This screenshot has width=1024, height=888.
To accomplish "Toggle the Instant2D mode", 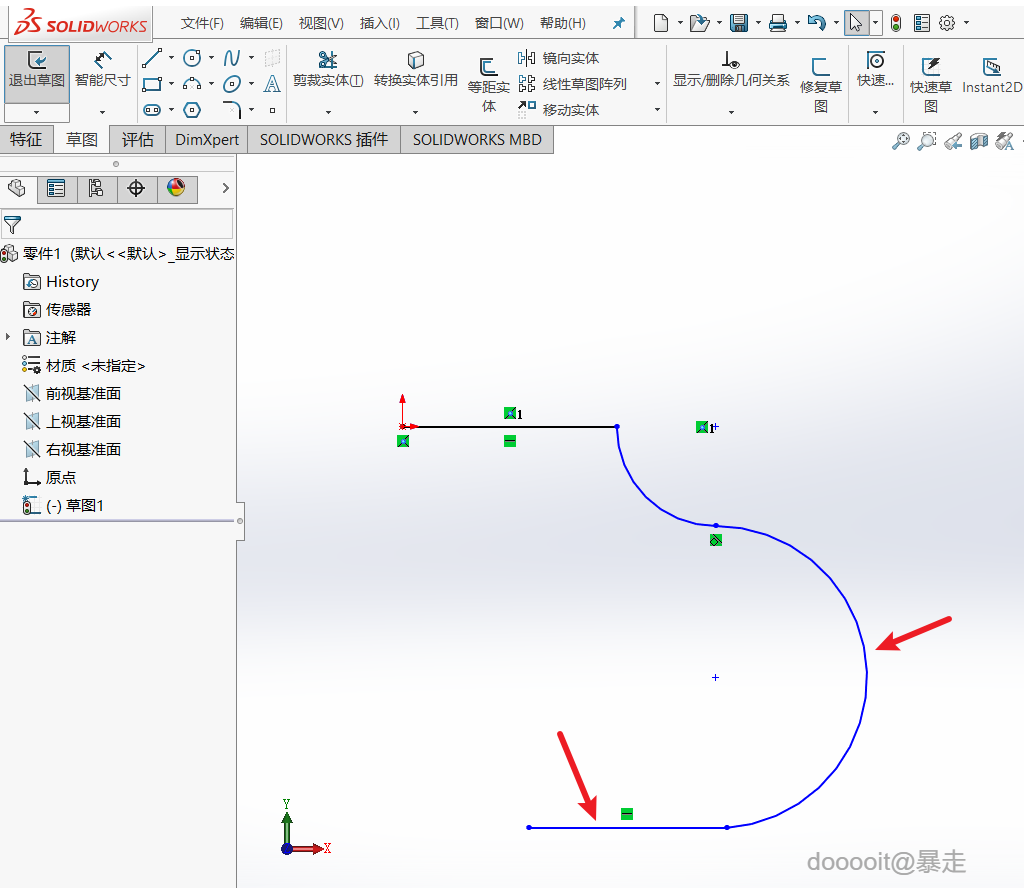I will pos(991,75).
